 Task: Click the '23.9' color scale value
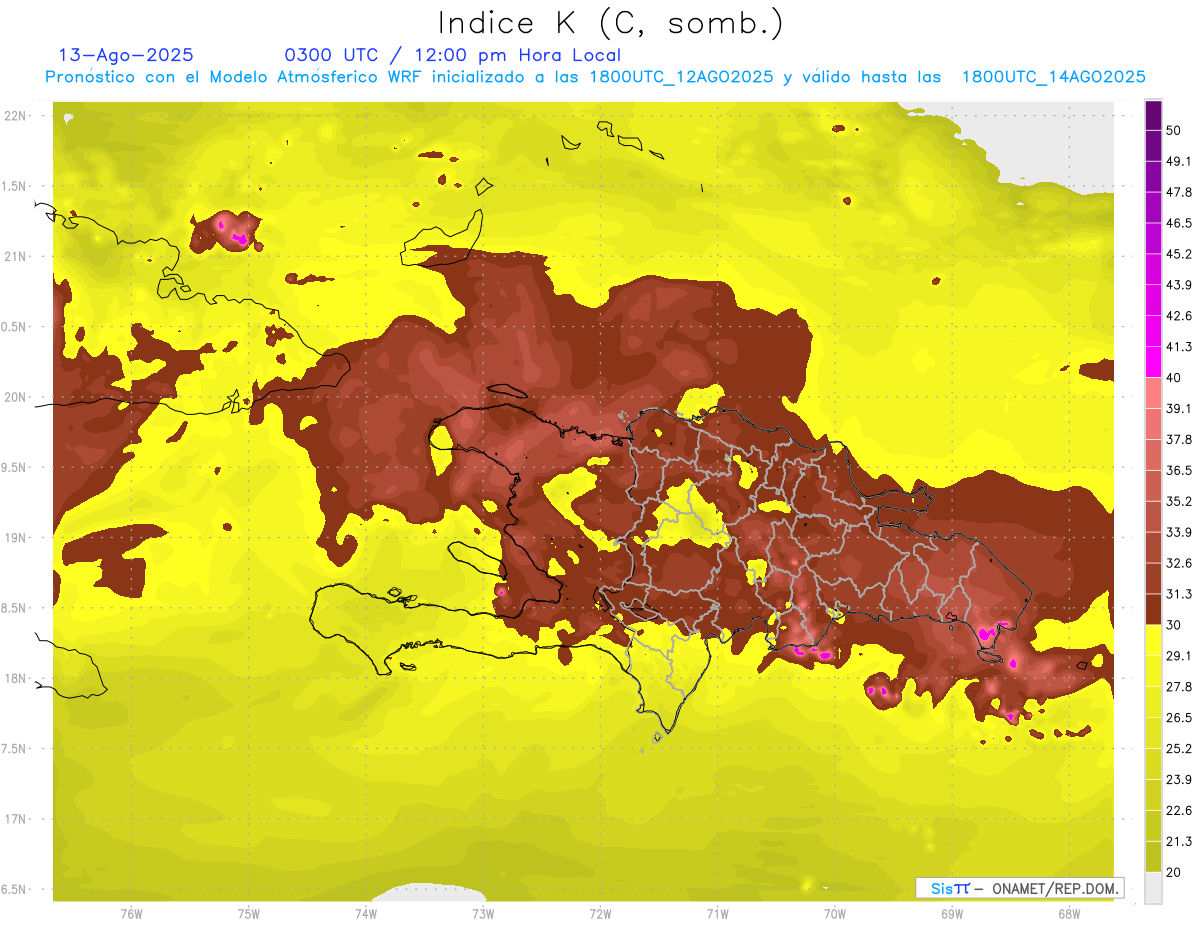pyautogui.click(x=1179, y=780)
